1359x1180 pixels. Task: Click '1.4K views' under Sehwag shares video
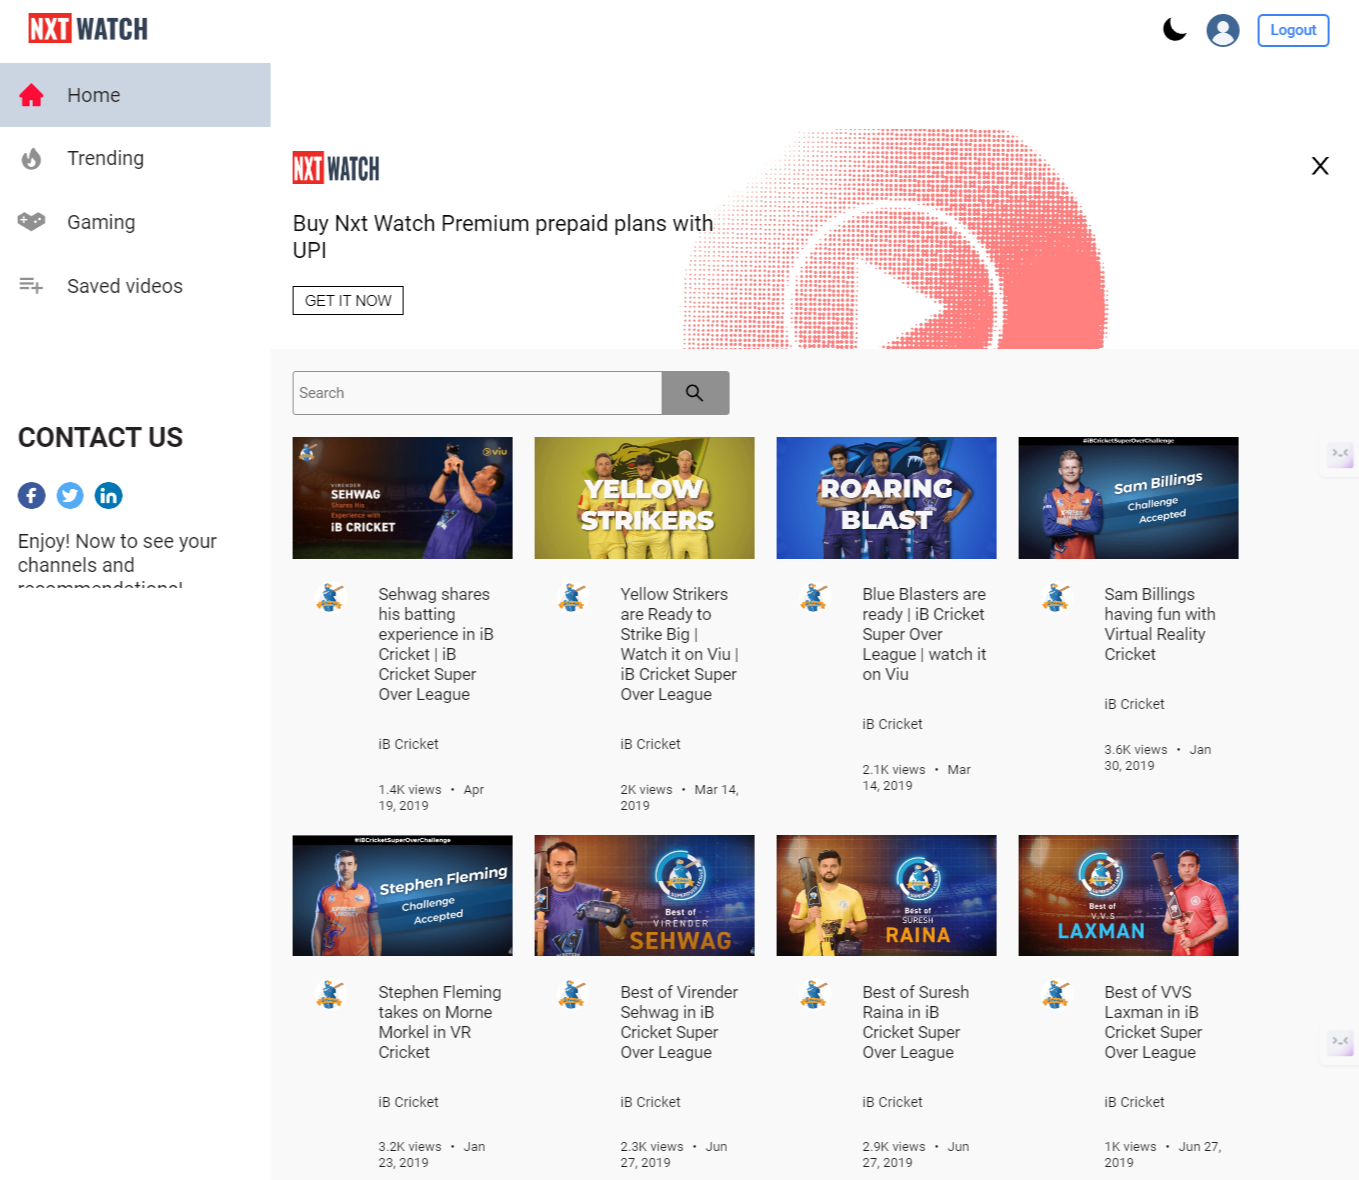(410, 790)
